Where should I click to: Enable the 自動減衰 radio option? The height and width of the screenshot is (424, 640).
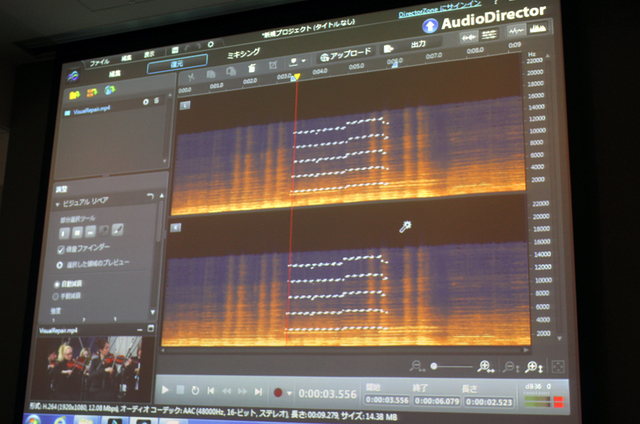tap(57, 285)
